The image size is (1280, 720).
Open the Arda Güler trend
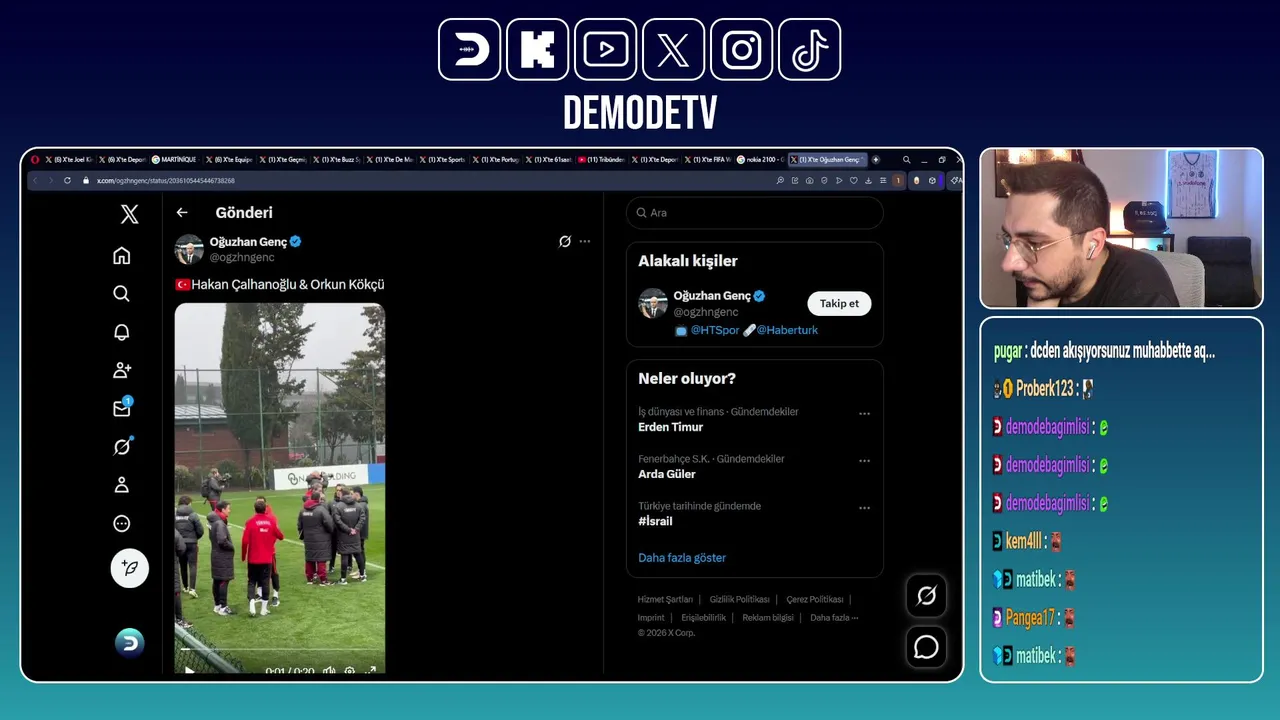click(x=667, y=474)
